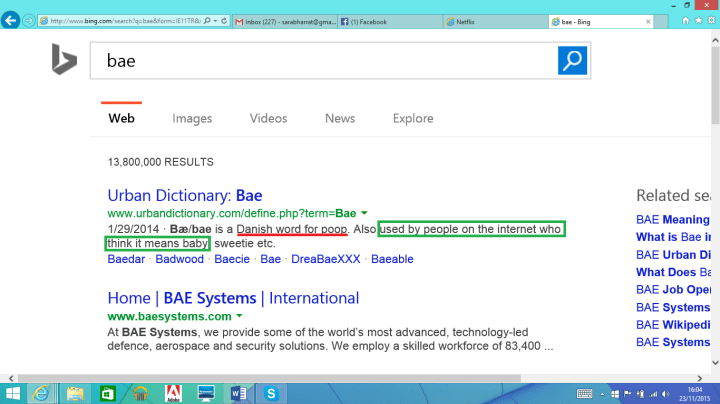This screenshot has width=720, height=404.
Task: Open Microsoft Word from the taskbar
Action: click(238, 392)
